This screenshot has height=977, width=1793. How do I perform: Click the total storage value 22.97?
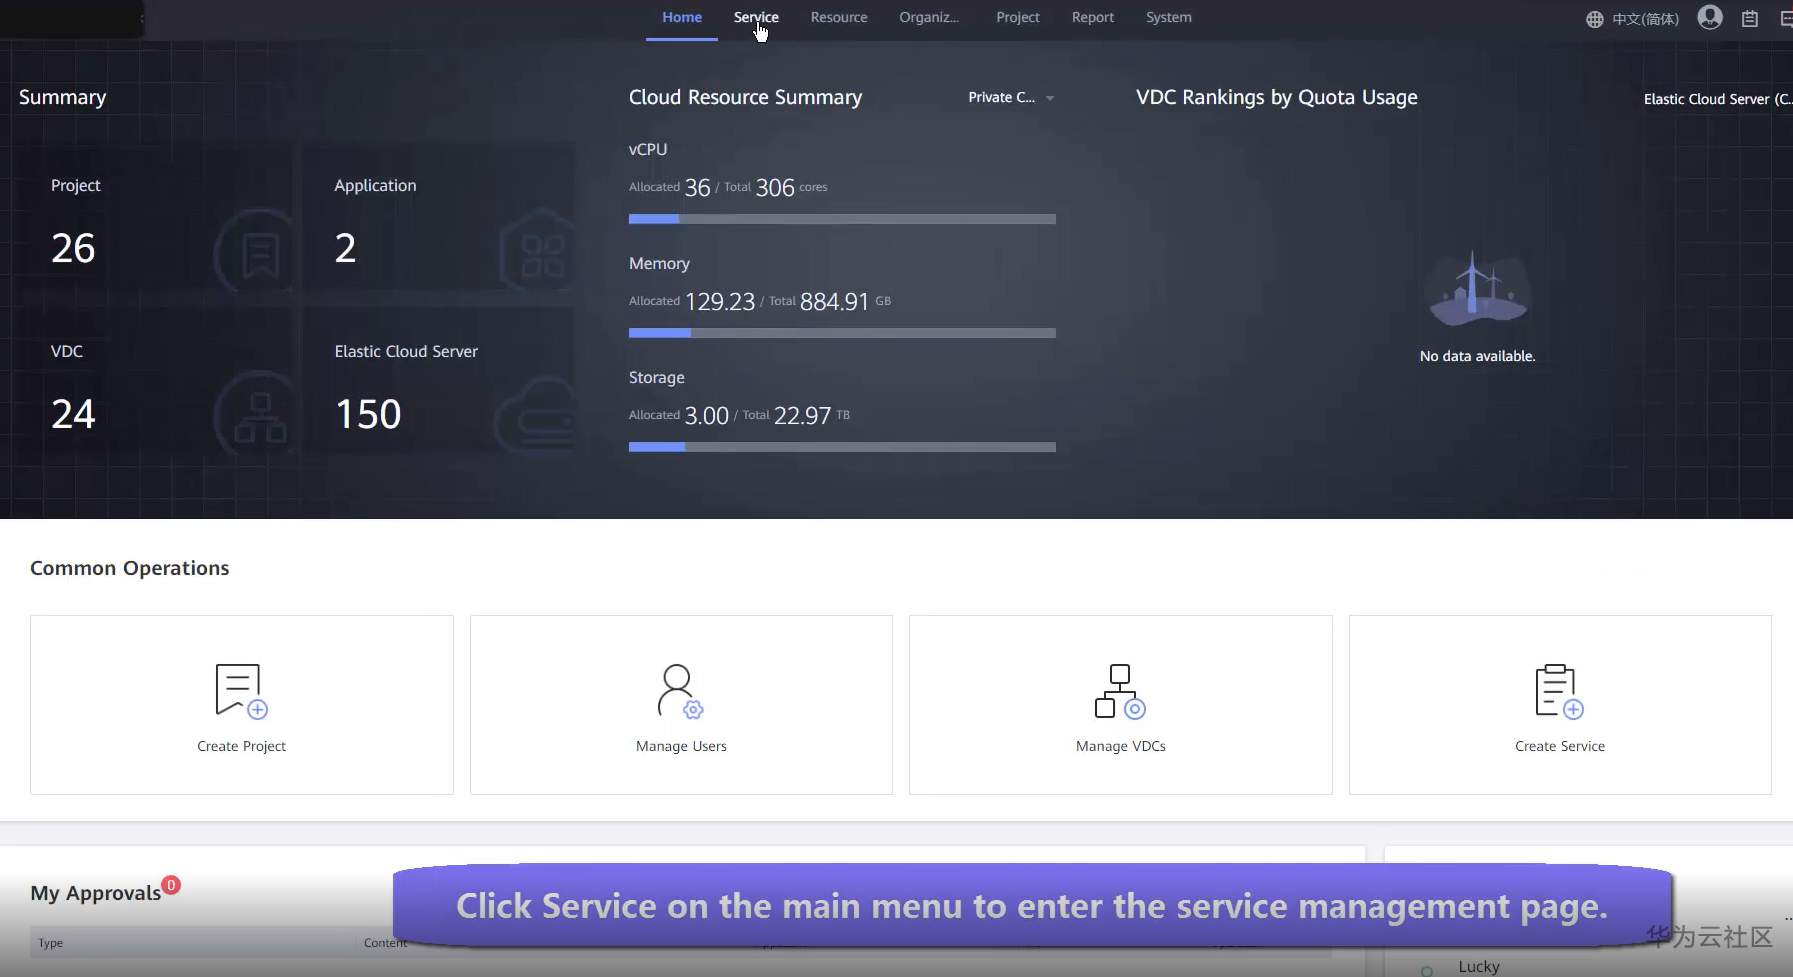pyautogui.click(x=802, y=416)
